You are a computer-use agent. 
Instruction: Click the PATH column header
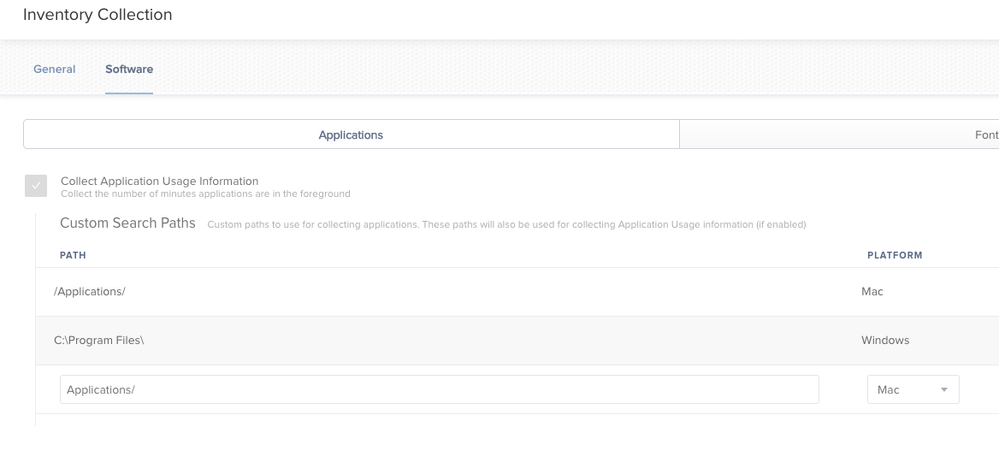point(73,255)
